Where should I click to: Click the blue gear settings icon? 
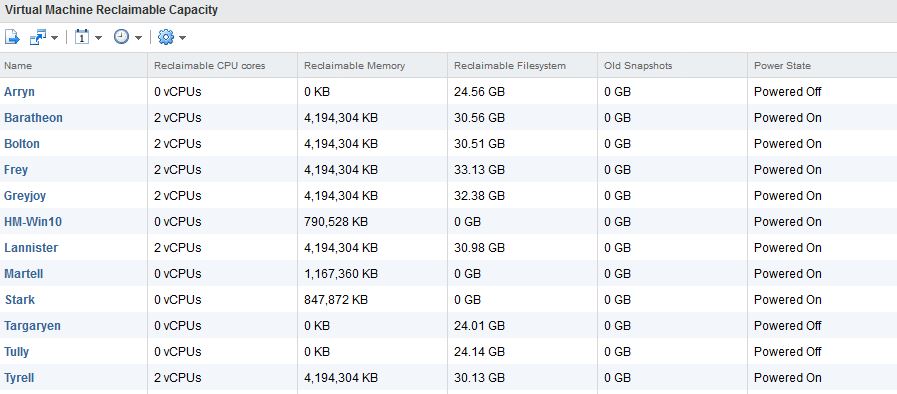[166, 38]
